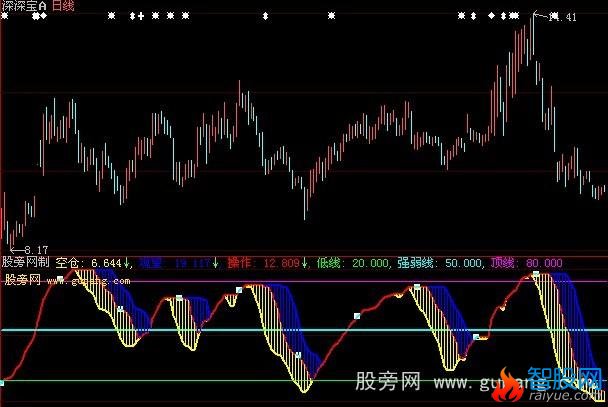This screenshot has height=407, width=608.
Task: Click the square marker midway up the lone red rising slope
Action: 357,316
